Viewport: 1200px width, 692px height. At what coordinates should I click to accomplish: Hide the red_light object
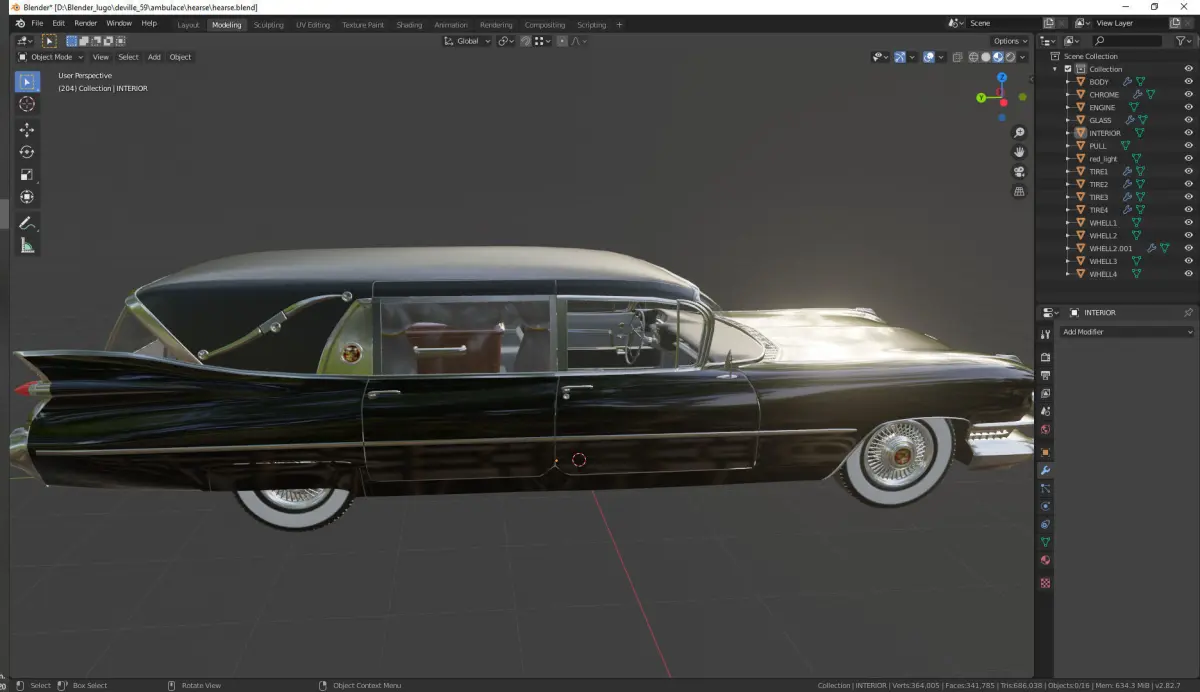(x=1188, y=158)
